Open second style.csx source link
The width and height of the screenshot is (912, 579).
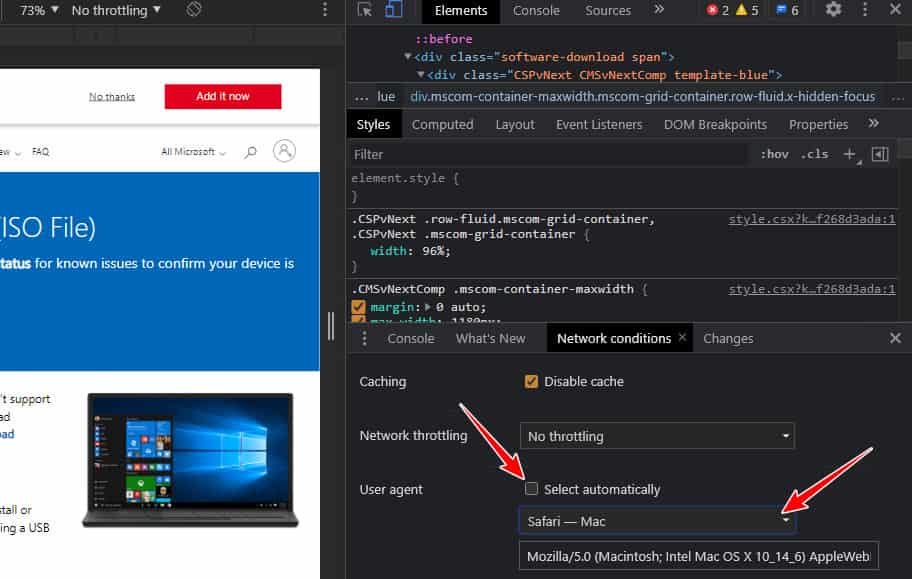click(812, 289)
